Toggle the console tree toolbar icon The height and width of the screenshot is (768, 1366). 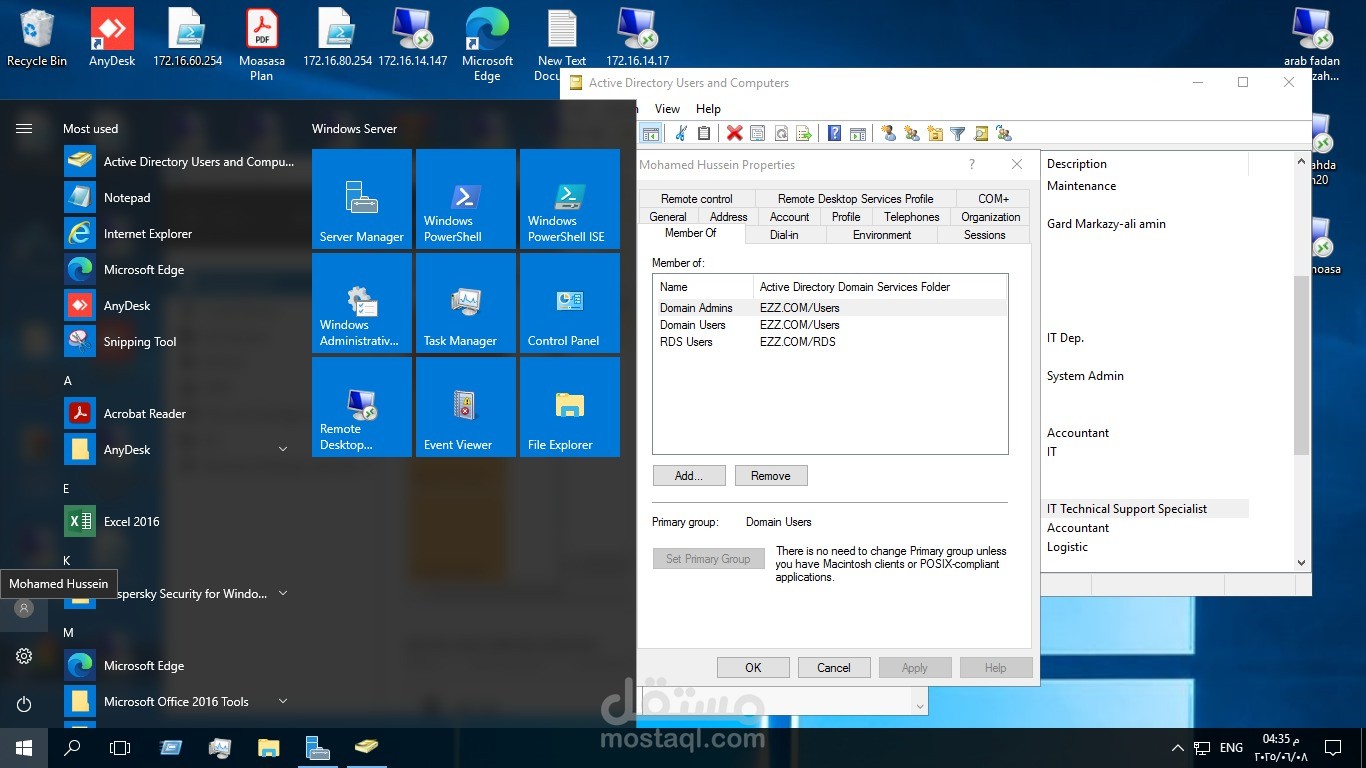click(650, 133)
